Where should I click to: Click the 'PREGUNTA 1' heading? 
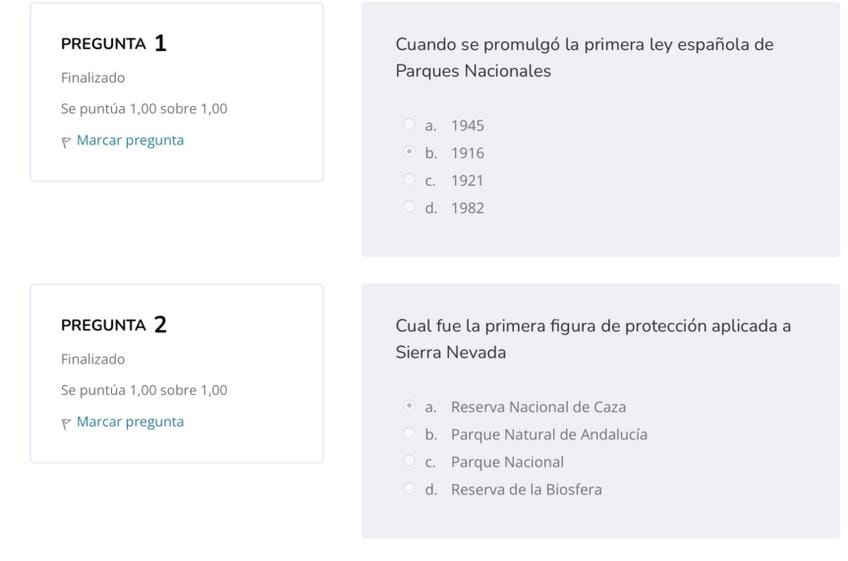113,44
